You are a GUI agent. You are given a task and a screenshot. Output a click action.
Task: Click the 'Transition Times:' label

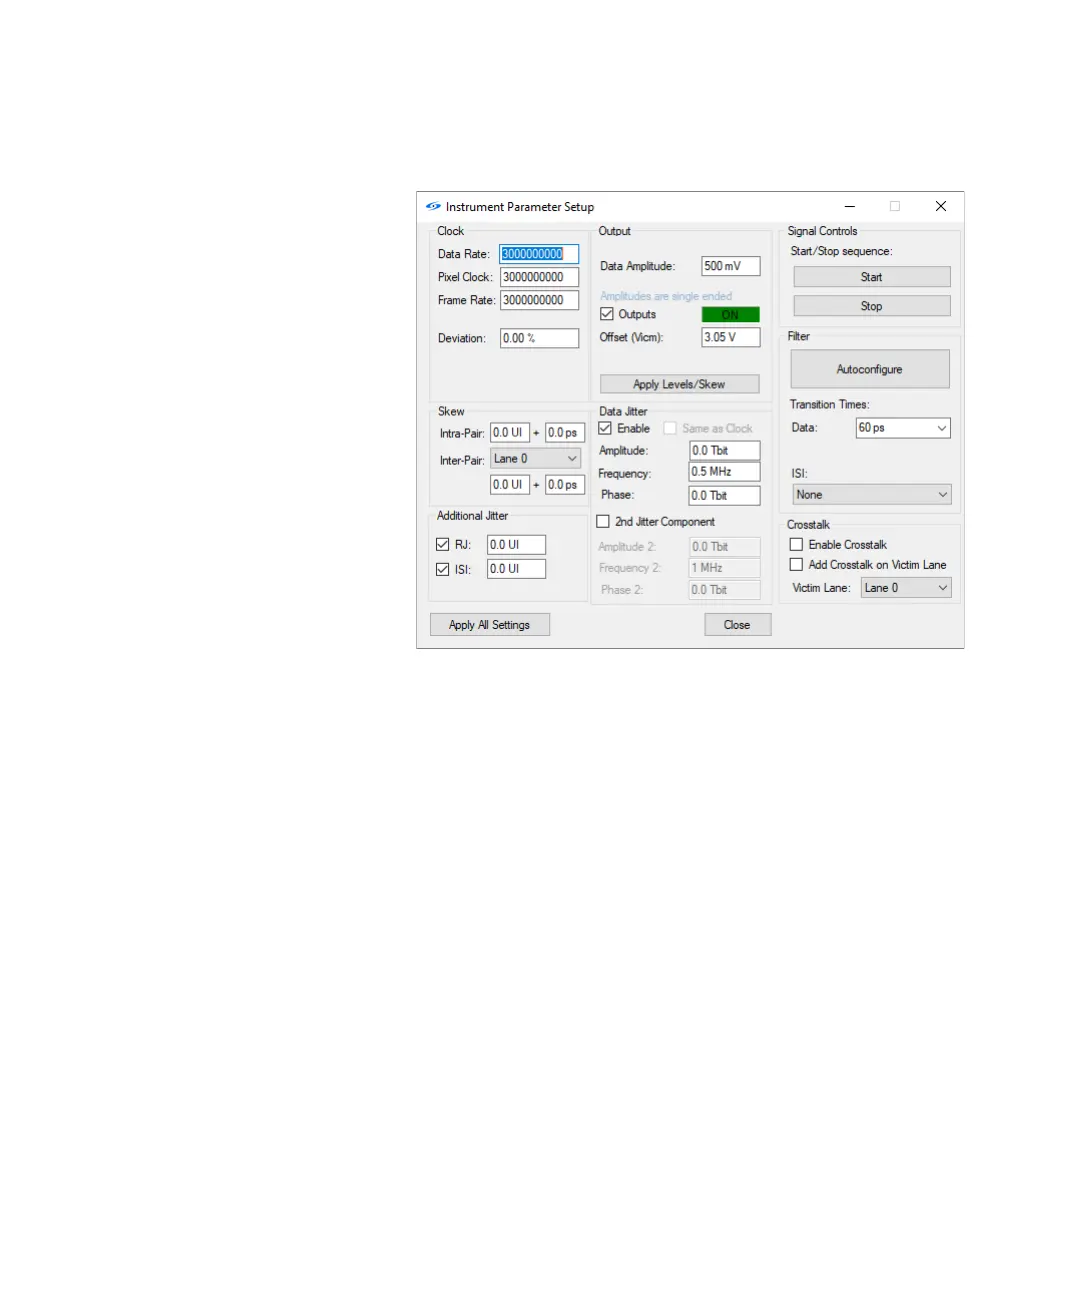point(830,405)
